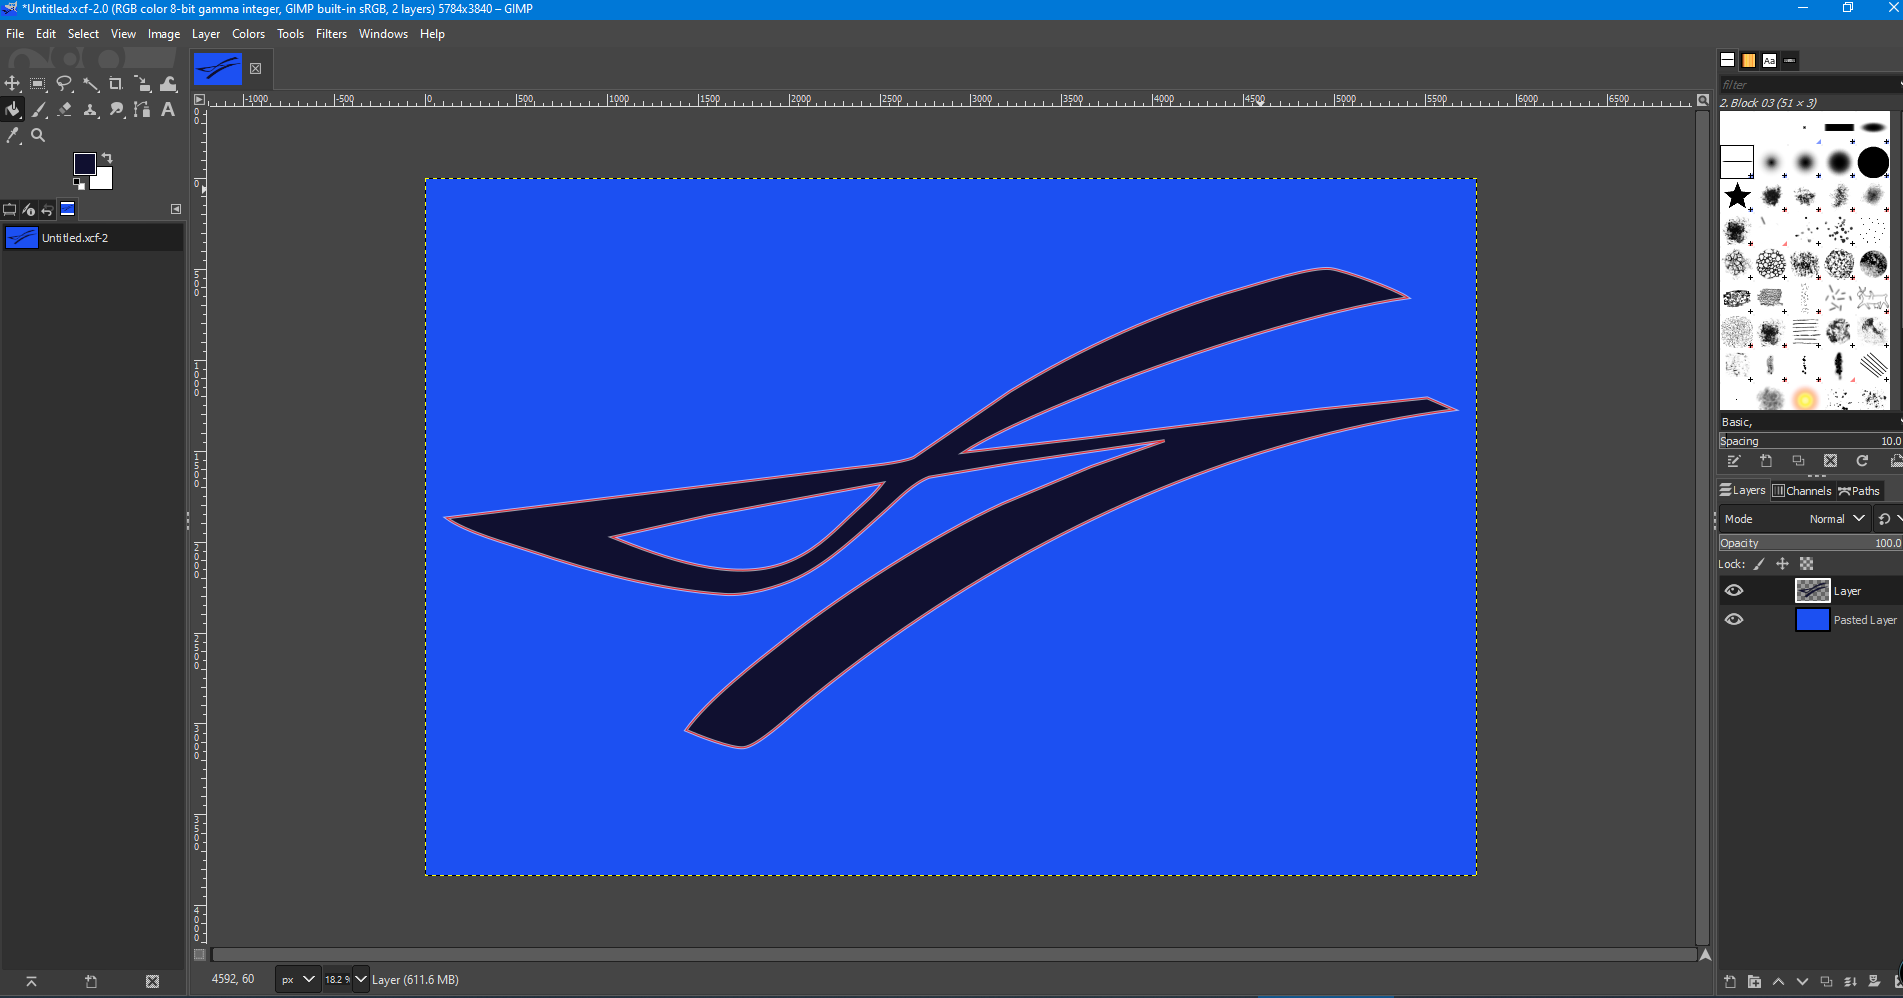Select the Warp Transform tool

tap(168, 84)
